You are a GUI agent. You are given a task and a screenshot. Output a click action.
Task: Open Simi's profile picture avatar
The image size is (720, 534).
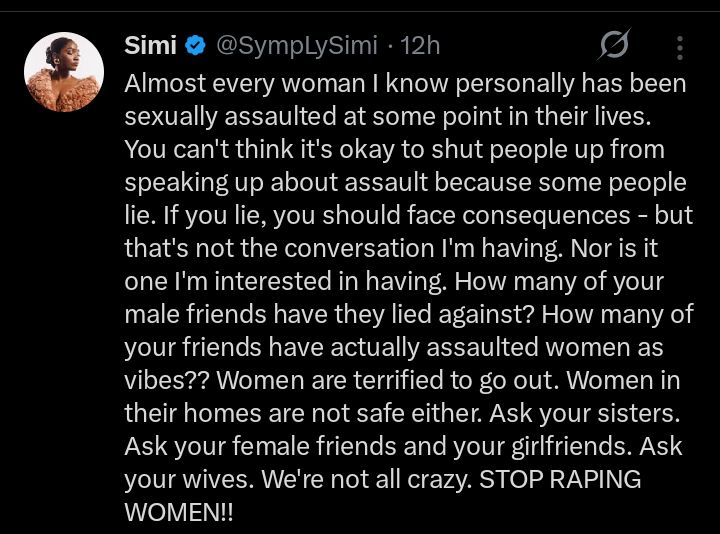tap(64, 72)
